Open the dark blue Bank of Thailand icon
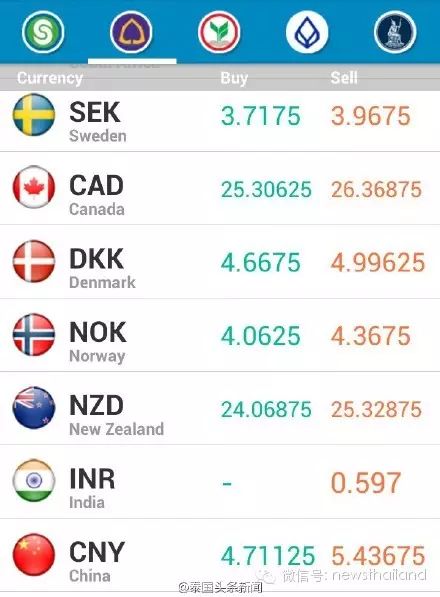440x597 pixels. point(395,32)
